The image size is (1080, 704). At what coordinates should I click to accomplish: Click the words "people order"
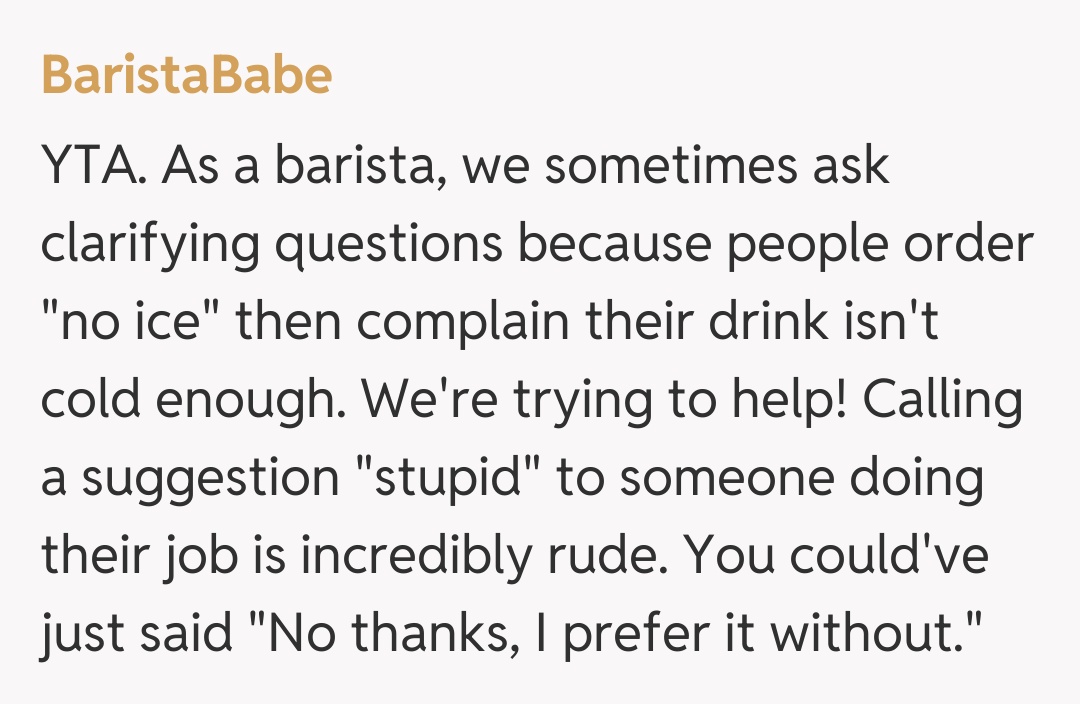click(x=879, y=244)
